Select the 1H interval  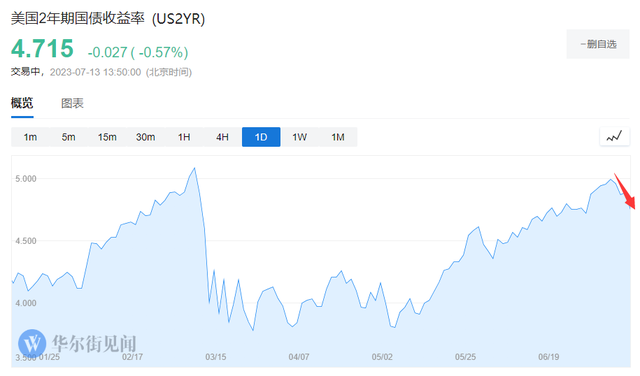tap(184, 137)
